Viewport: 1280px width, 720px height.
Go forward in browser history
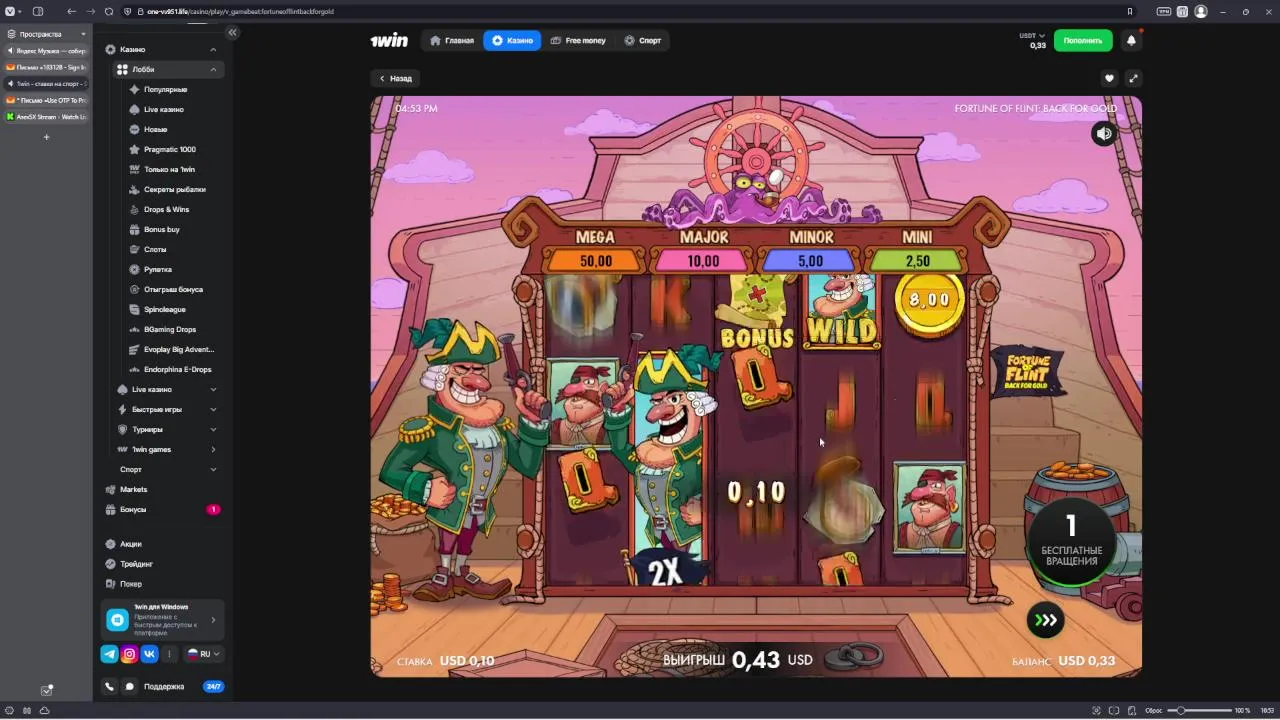click(x=90, y=11)
